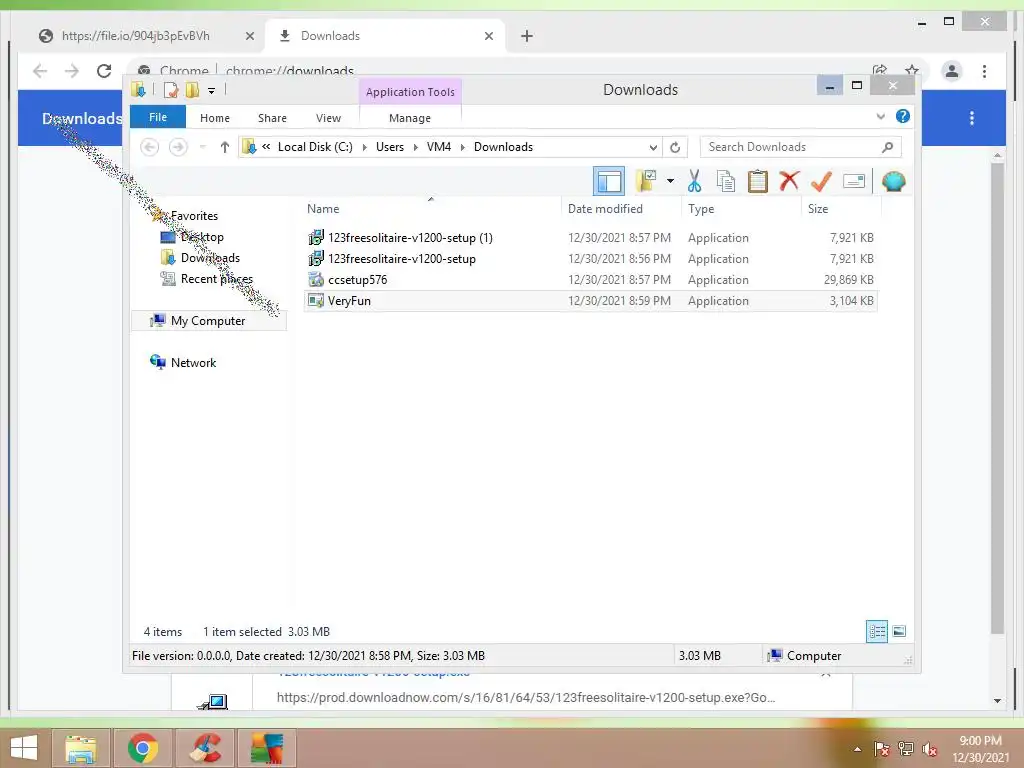
Task: Open the File ribbon tab
Action: tap(158, 117)
